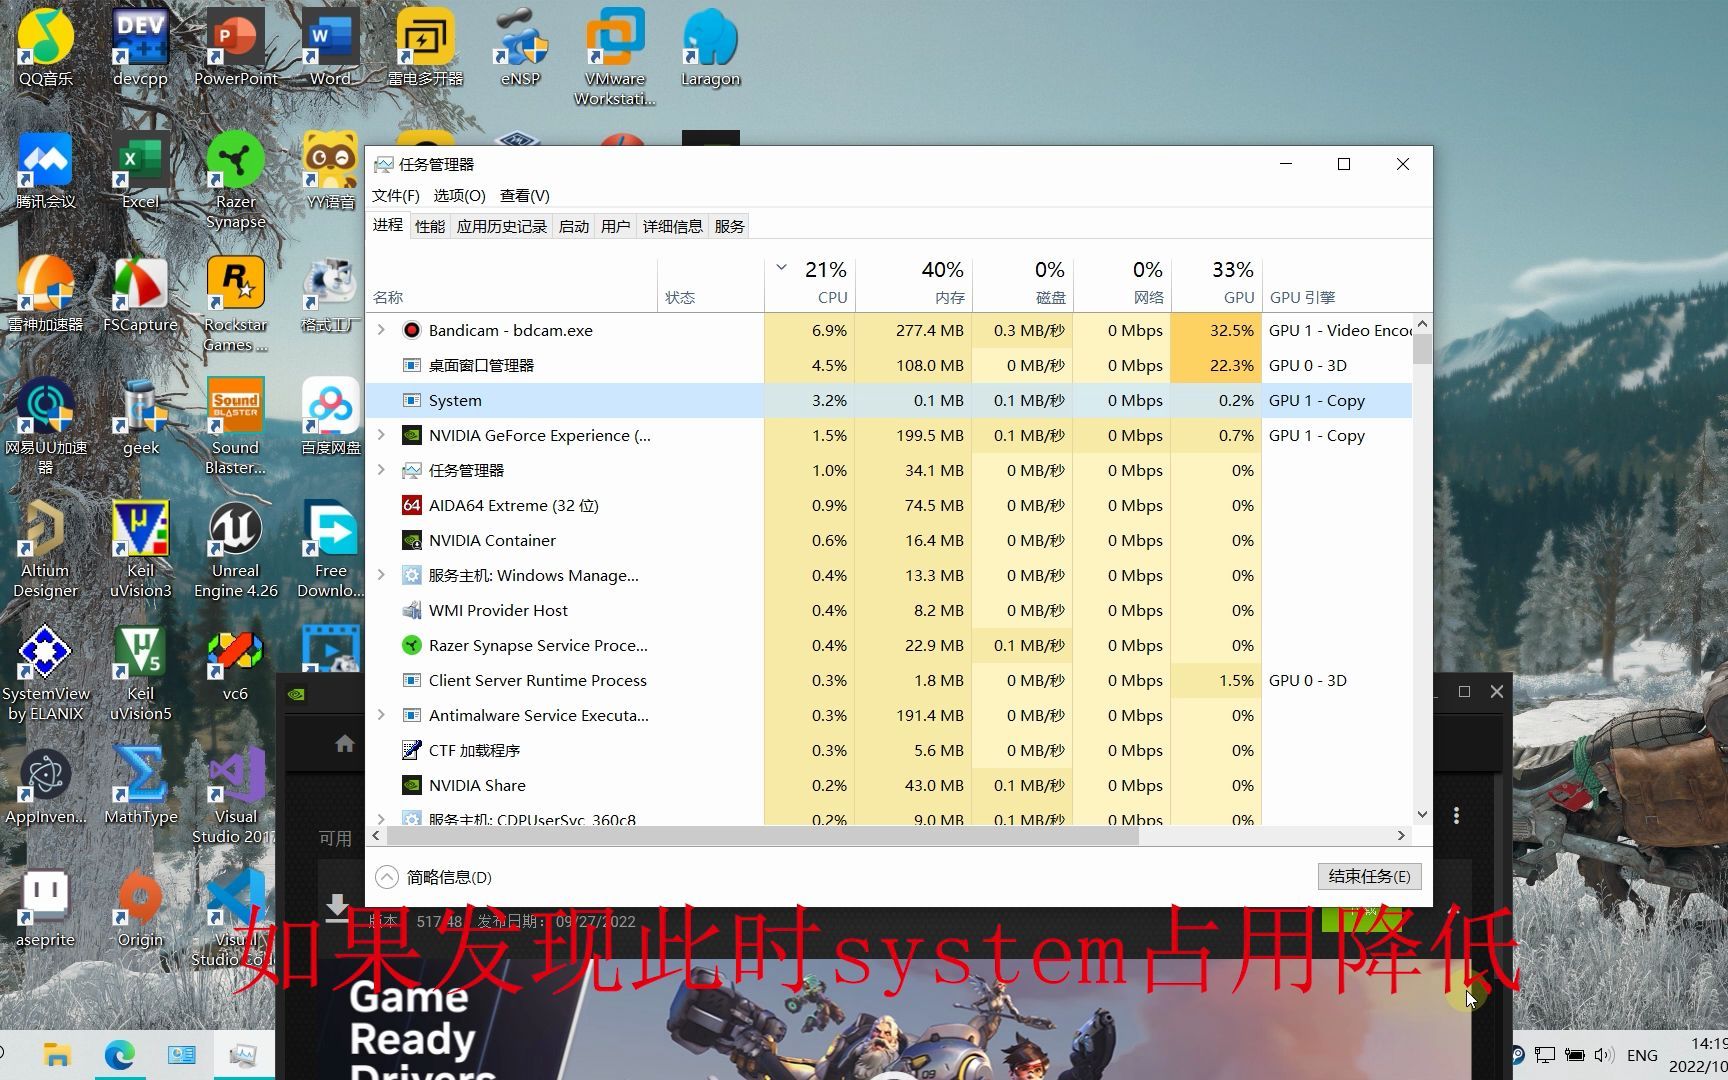The width and height of the screenshot is (1728, 1080).
Task: Open 选项(O) menu
Action: (459, 195)
